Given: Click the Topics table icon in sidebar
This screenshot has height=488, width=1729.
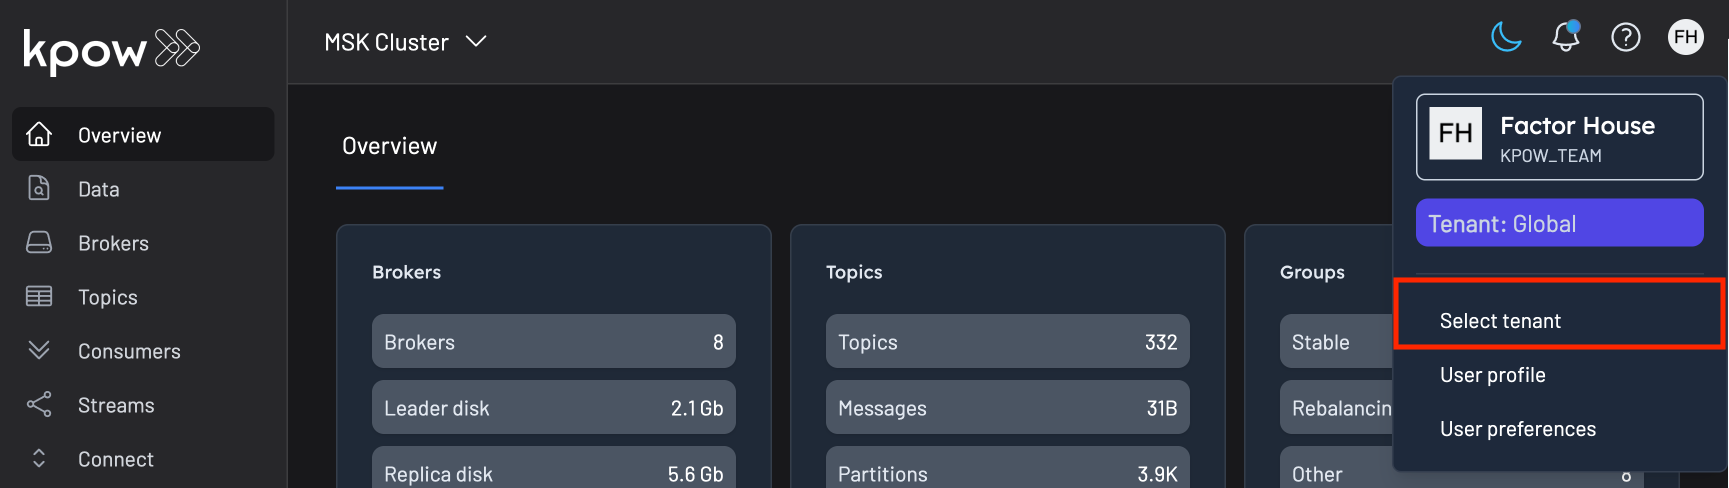Looking at the screenshot, I should 39,297.
